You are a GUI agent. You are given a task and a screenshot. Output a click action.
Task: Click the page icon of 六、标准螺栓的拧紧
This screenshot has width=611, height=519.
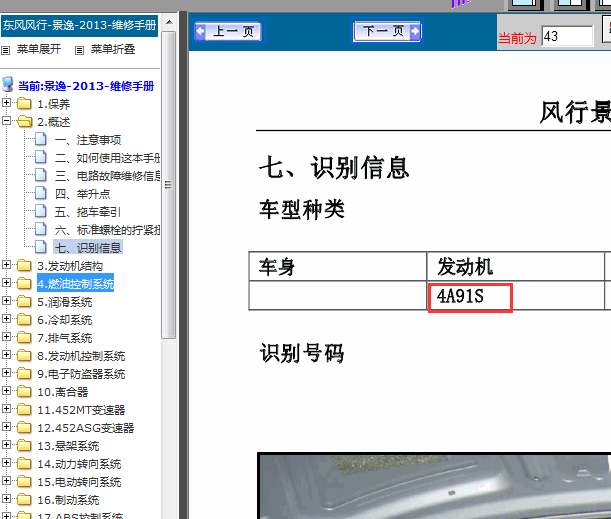(41, 229)
